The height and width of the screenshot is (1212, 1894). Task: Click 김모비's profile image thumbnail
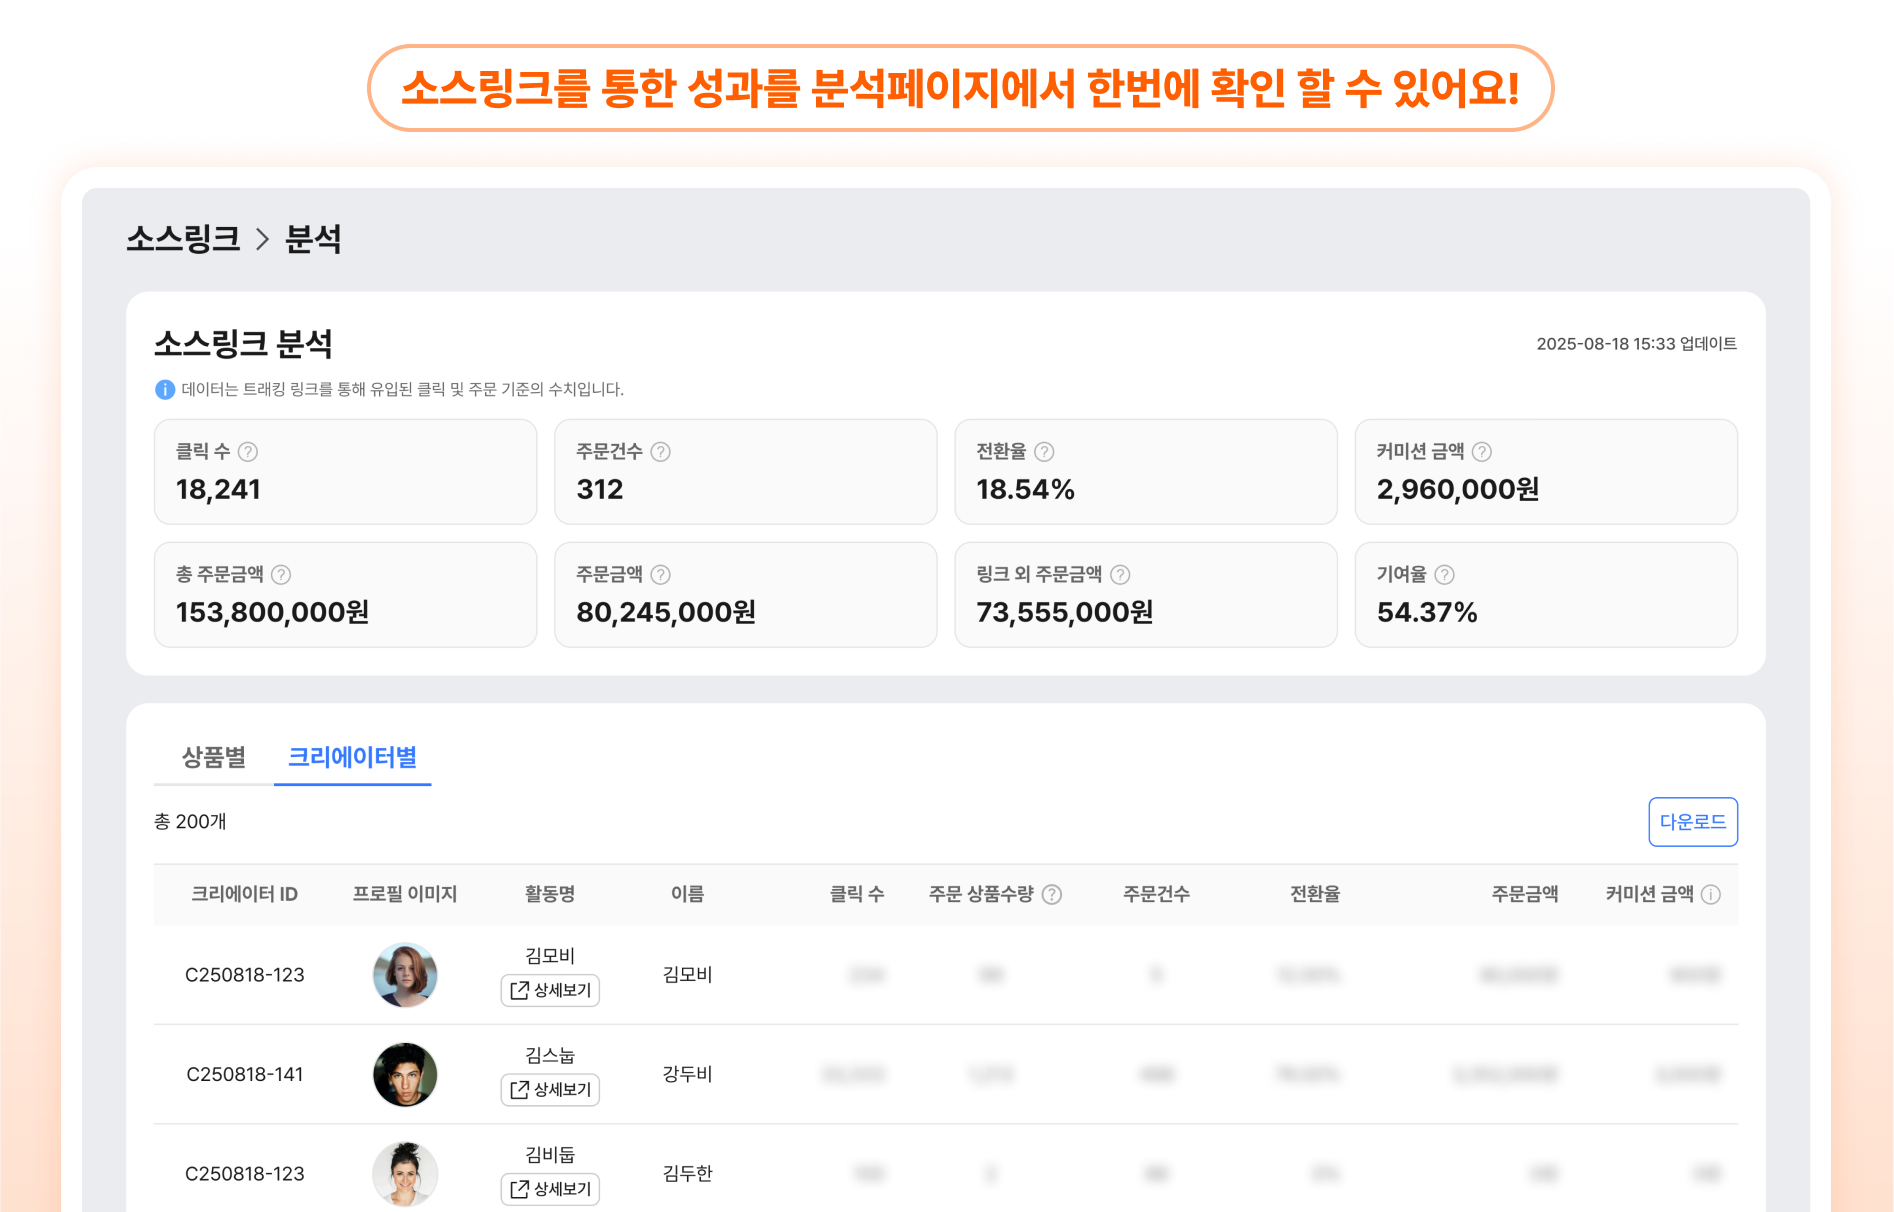point(405,975)
